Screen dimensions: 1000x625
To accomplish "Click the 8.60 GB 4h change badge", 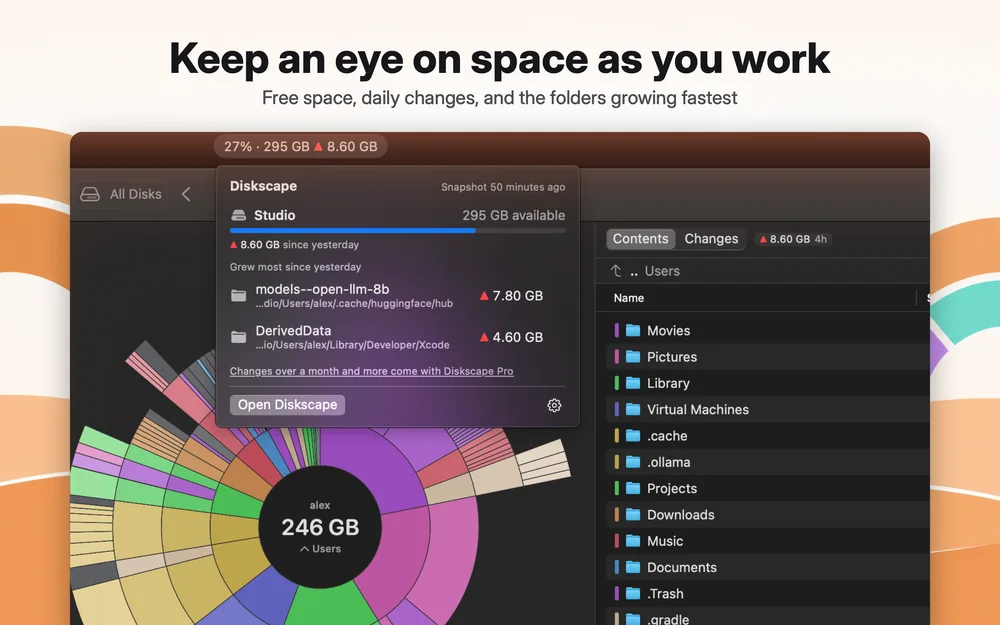I will (793, 239).
